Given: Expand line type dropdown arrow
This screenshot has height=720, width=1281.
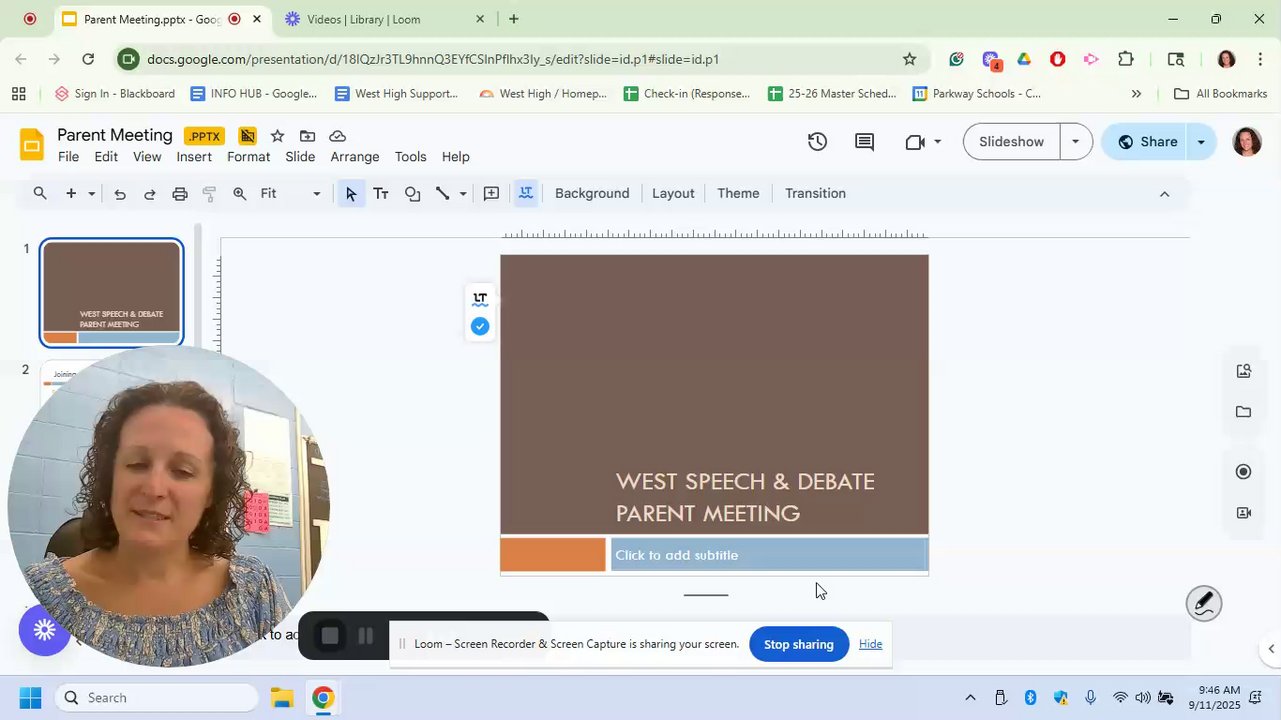Looking at the screenshot, I should click(x=462, y=194).
